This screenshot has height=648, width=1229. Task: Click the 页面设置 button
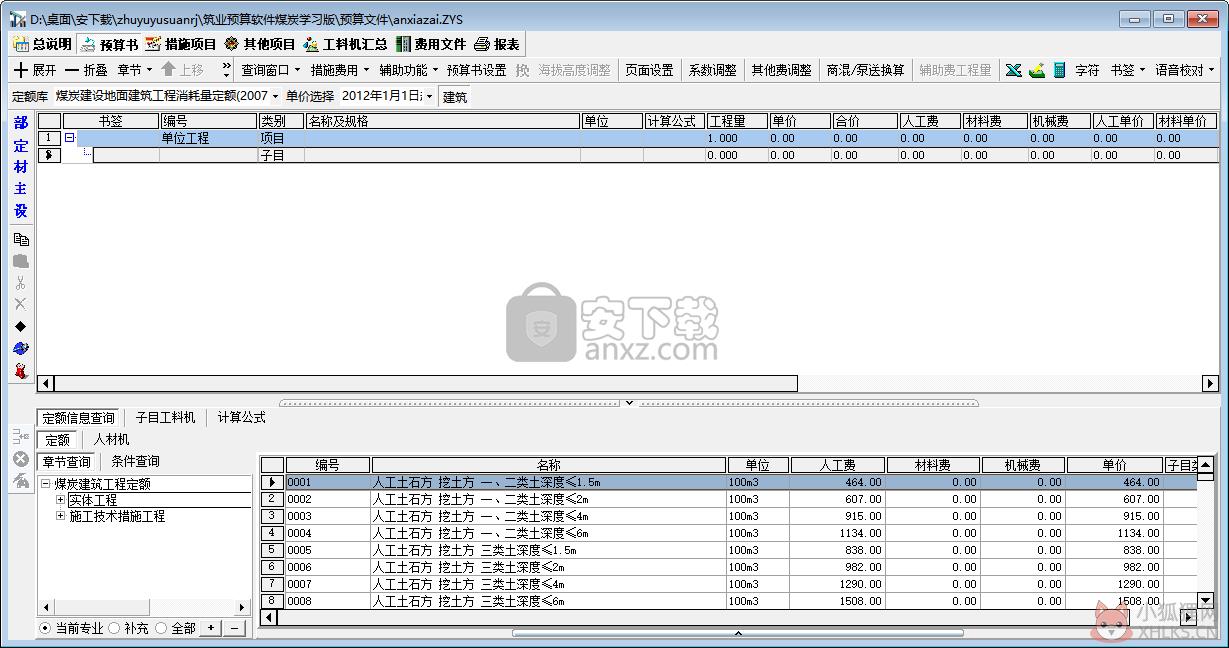649,70
